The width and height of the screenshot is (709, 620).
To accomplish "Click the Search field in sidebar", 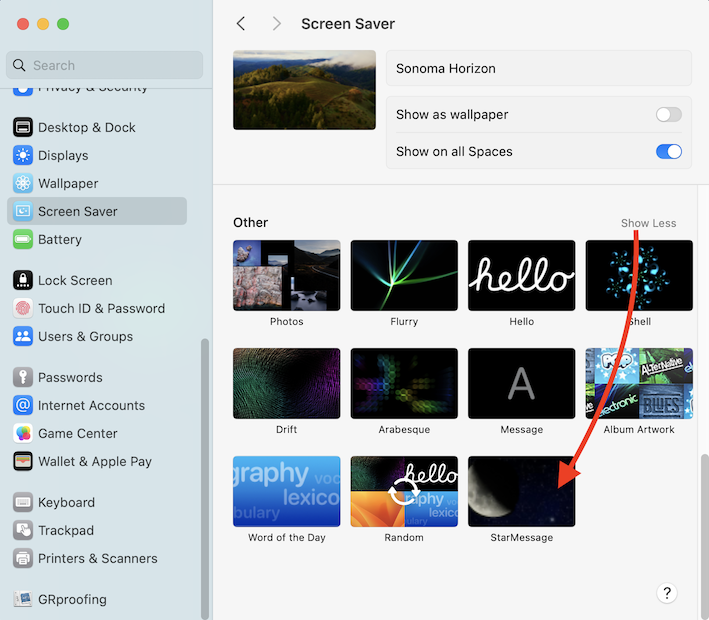I will coord(104,65).
